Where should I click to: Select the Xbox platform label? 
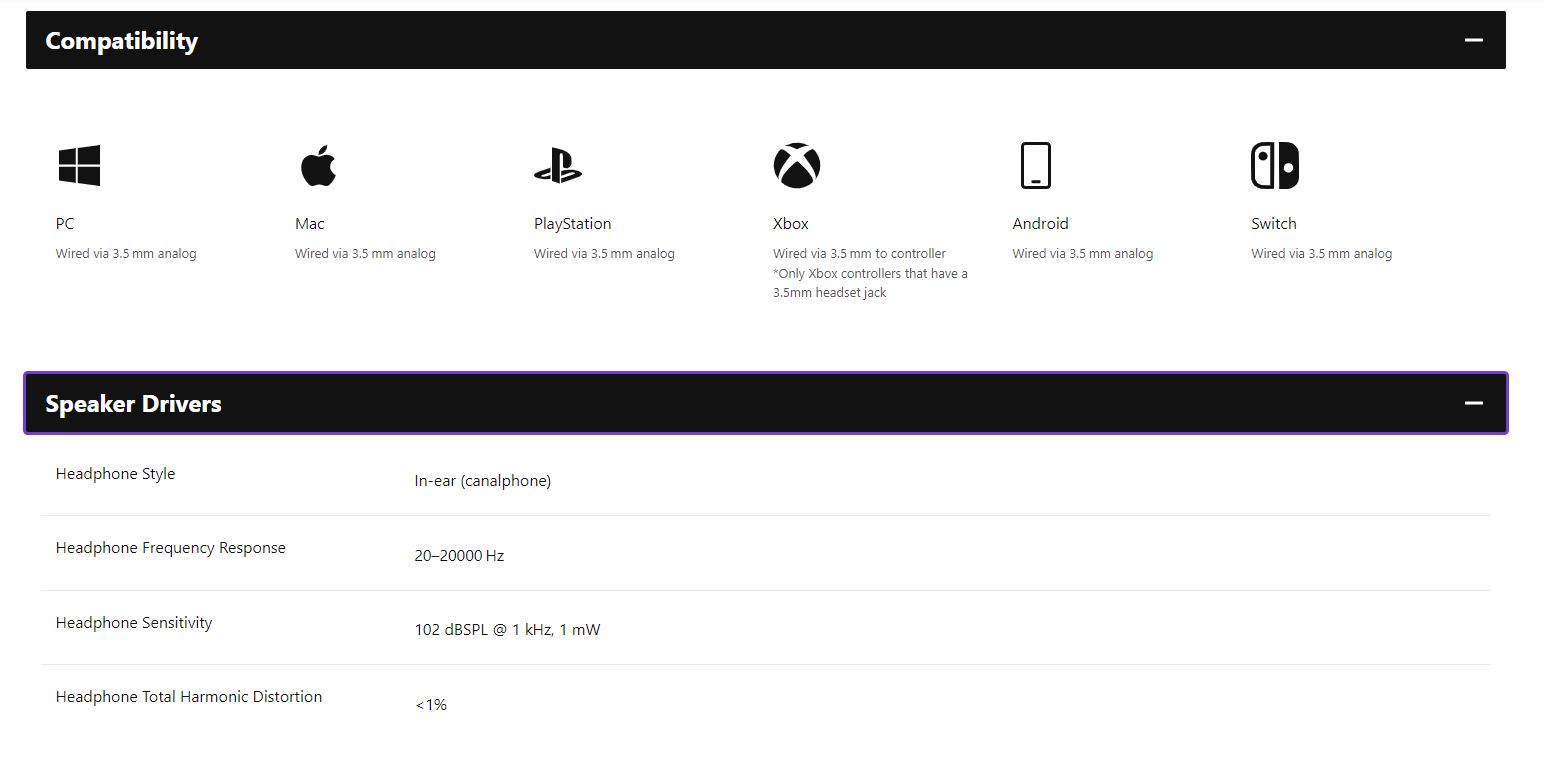coord(791,224)
